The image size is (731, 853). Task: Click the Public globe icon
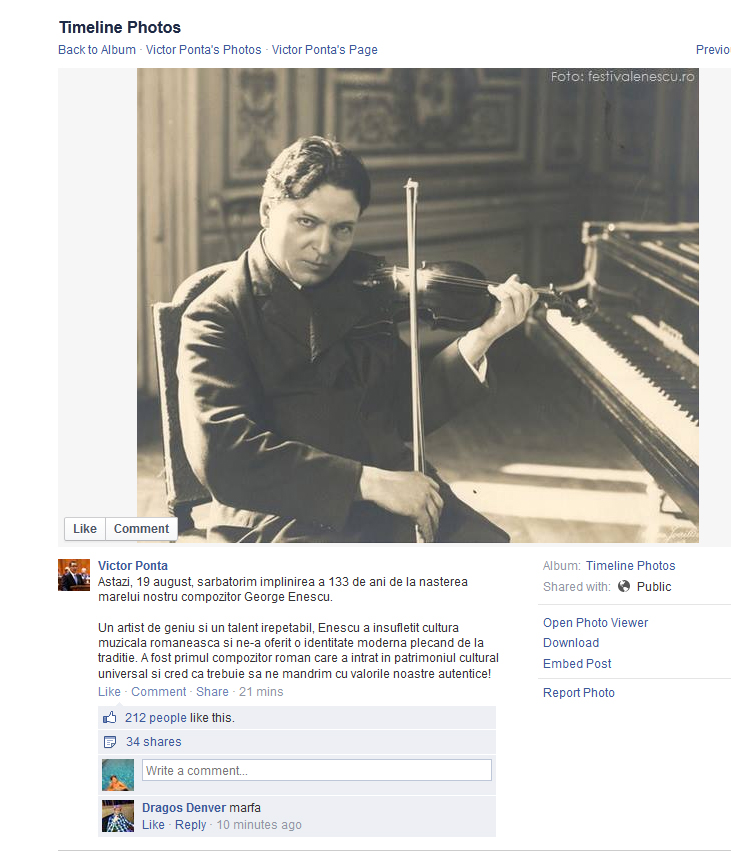(624, 586)
